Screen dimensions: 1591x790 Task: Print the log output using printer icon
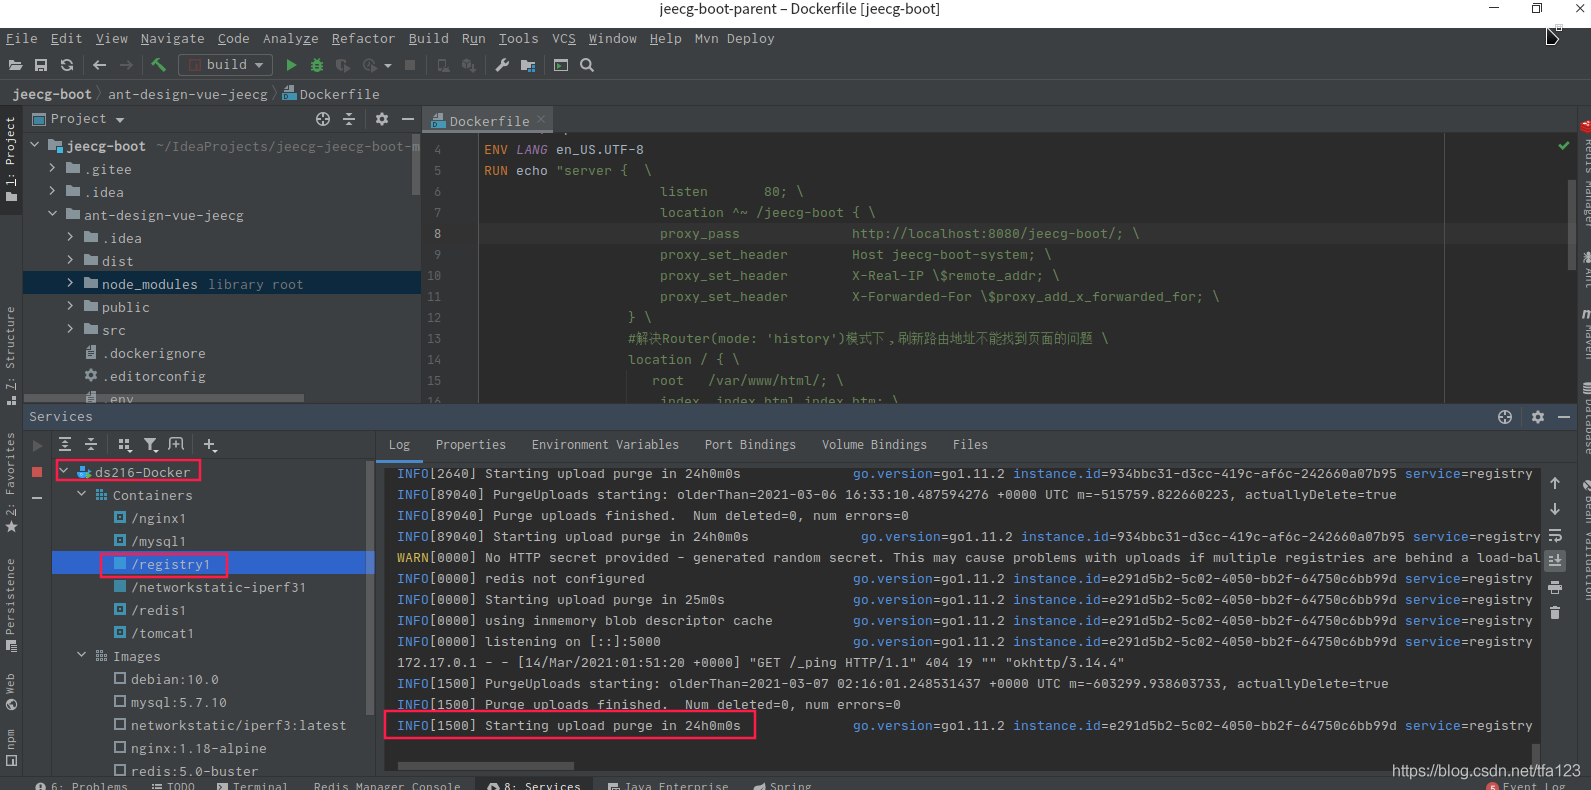(x=1555, y=587)
